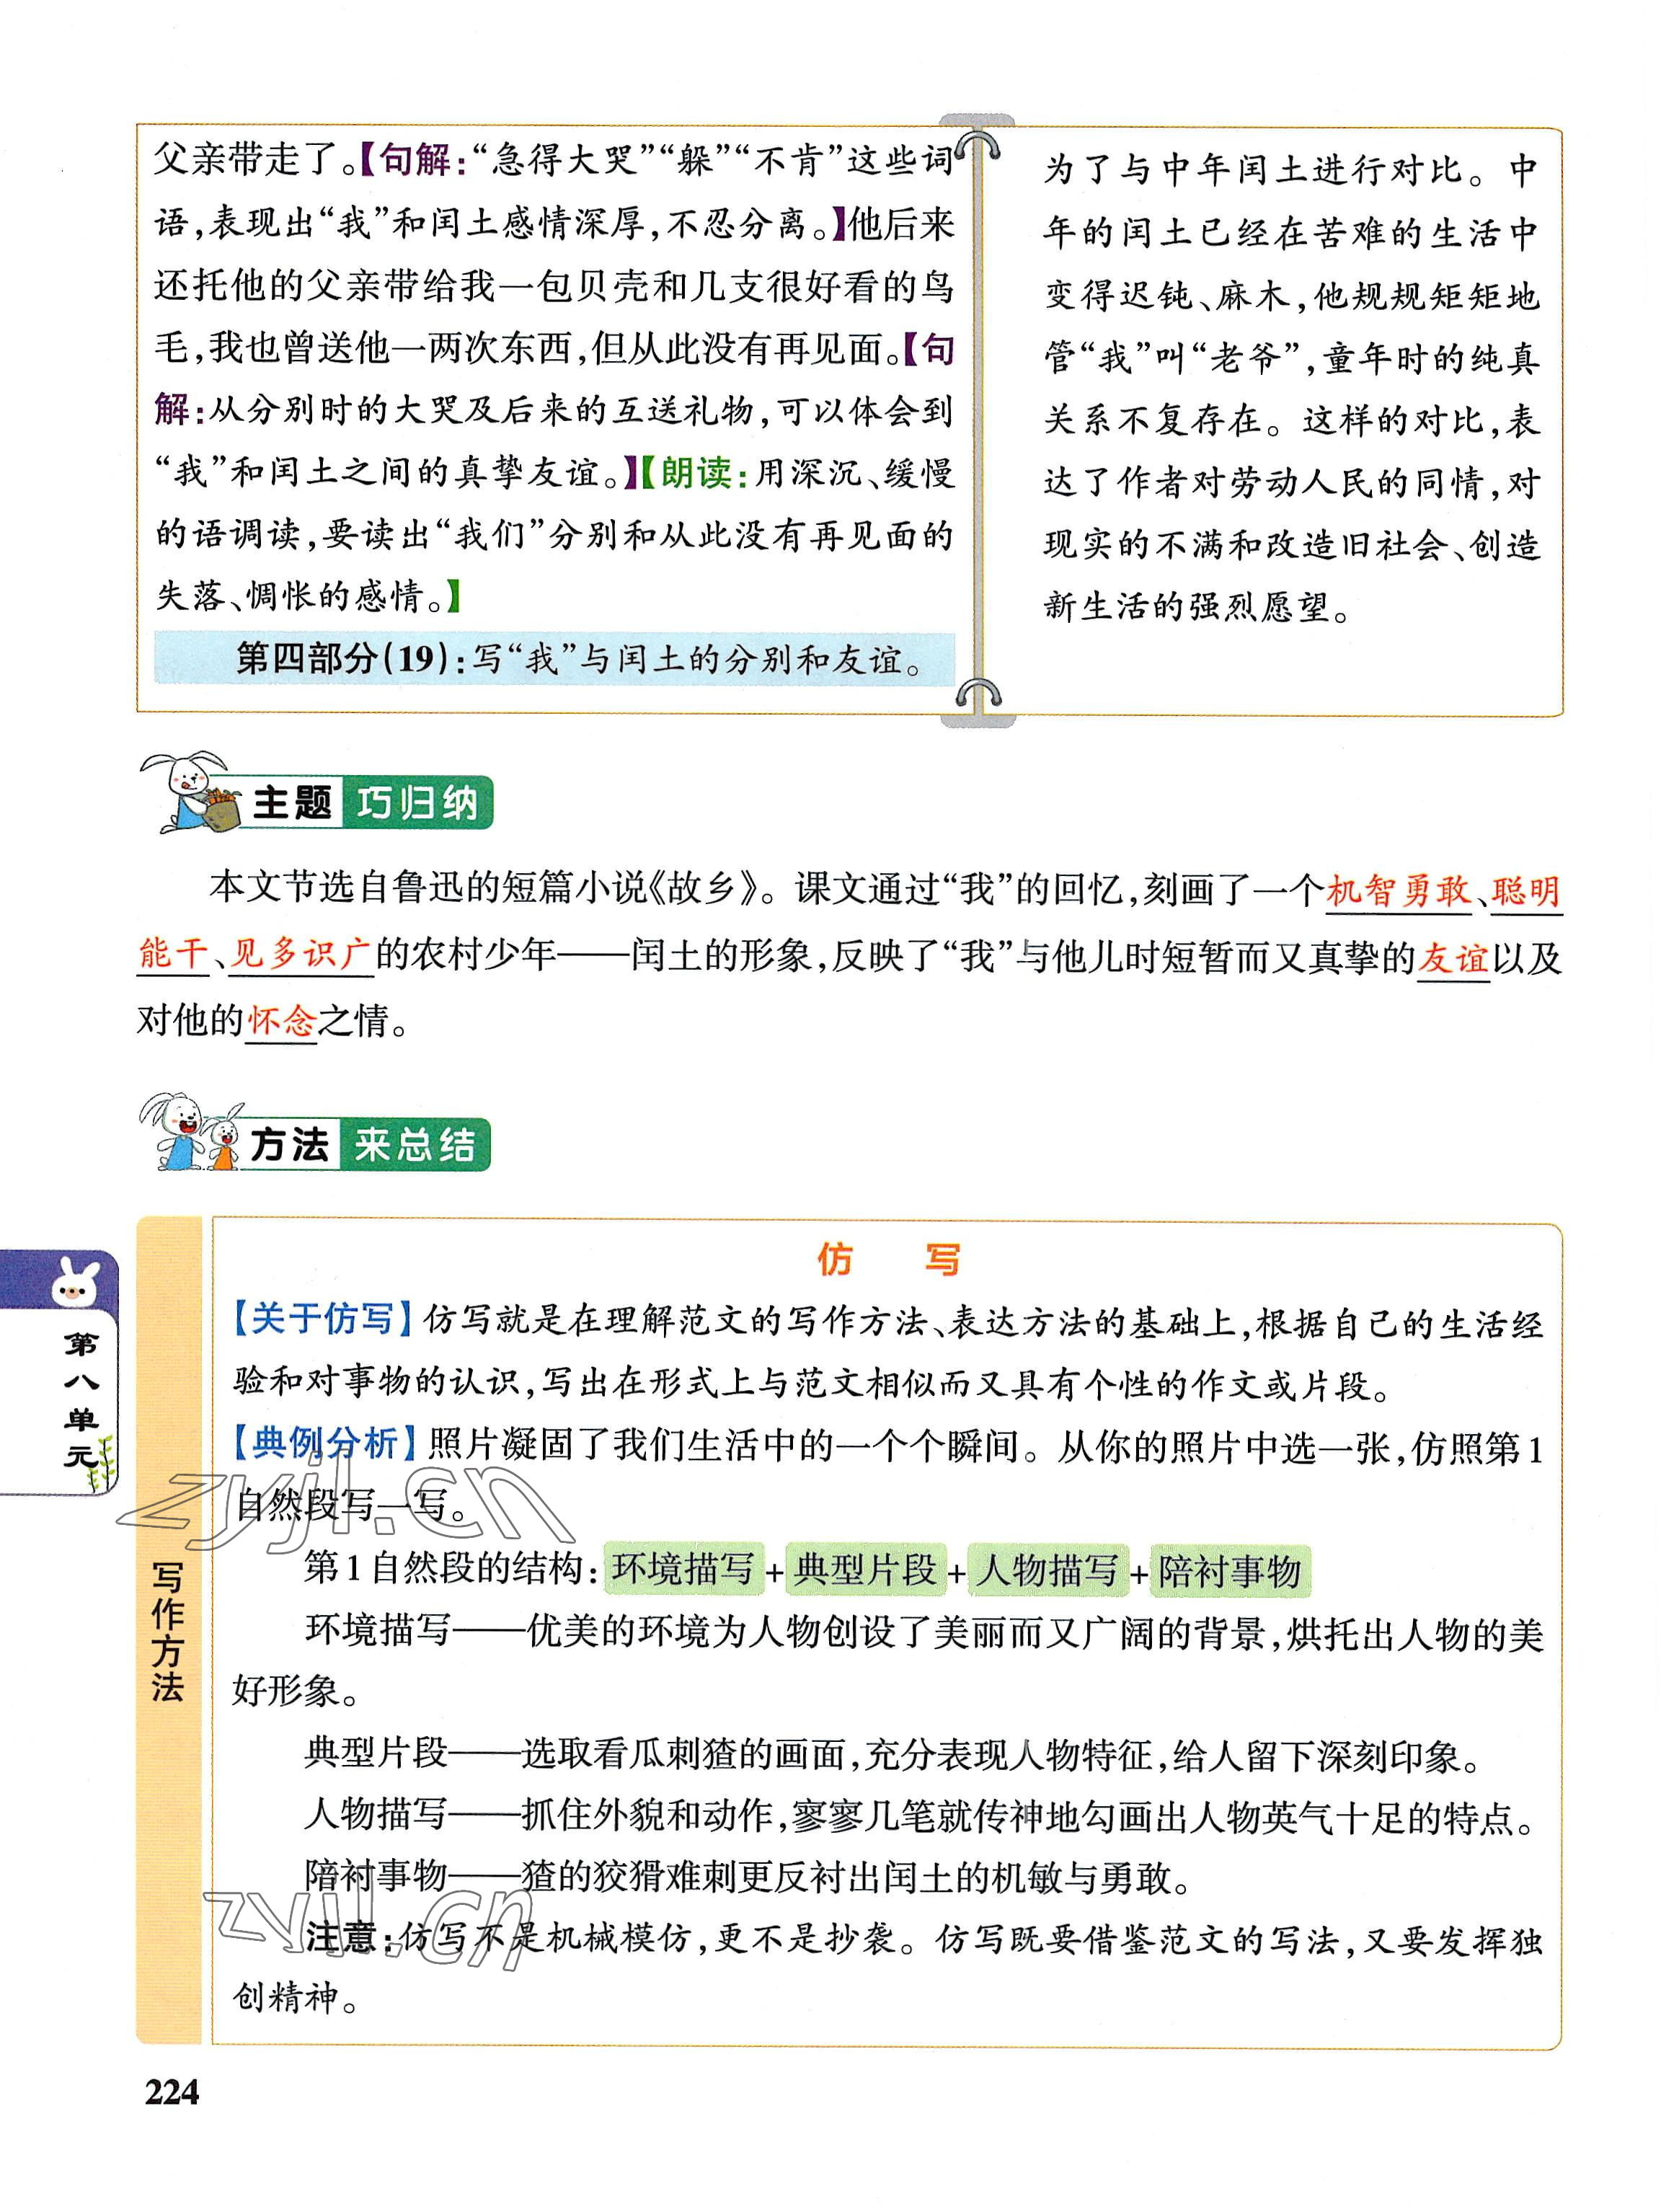
Task: Click the paragraph starting 人物描写——抓住外貌
Action: tap(921, 1816)
